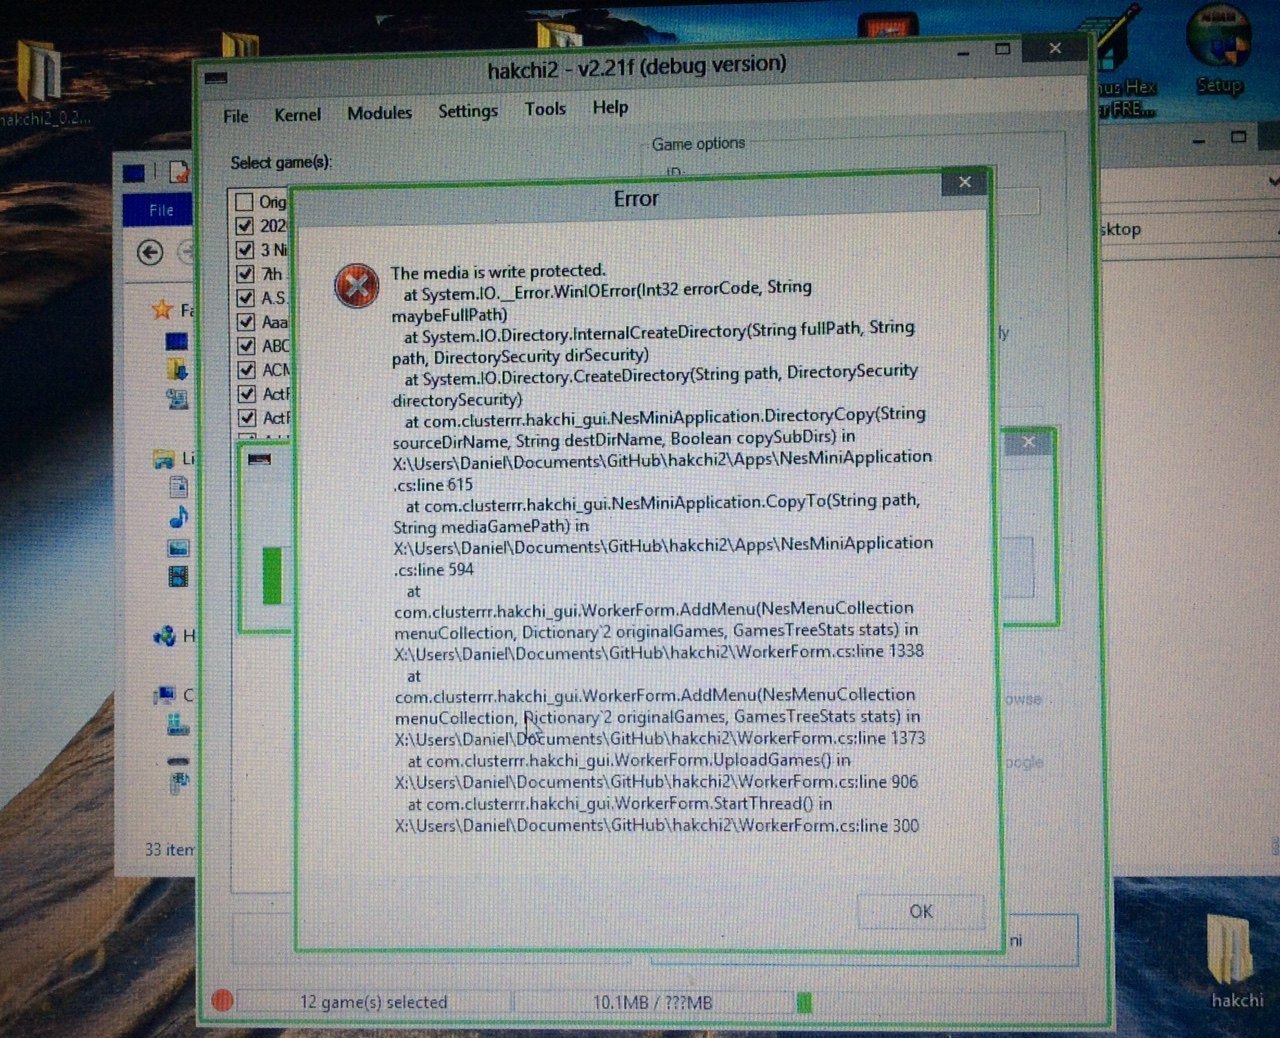Click OK in the Error dialog
This screenshot has width=1280, height=1038.
[x=920, y=911]
